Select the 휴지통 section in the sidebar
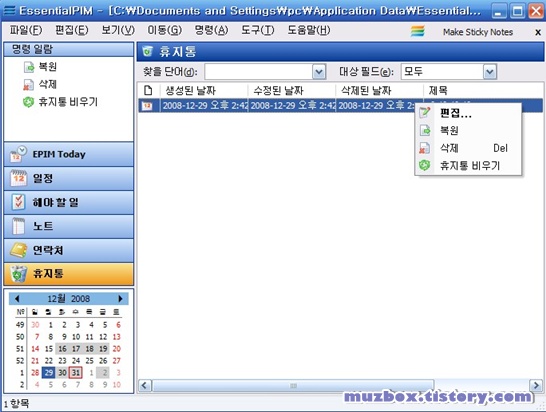 69,274
